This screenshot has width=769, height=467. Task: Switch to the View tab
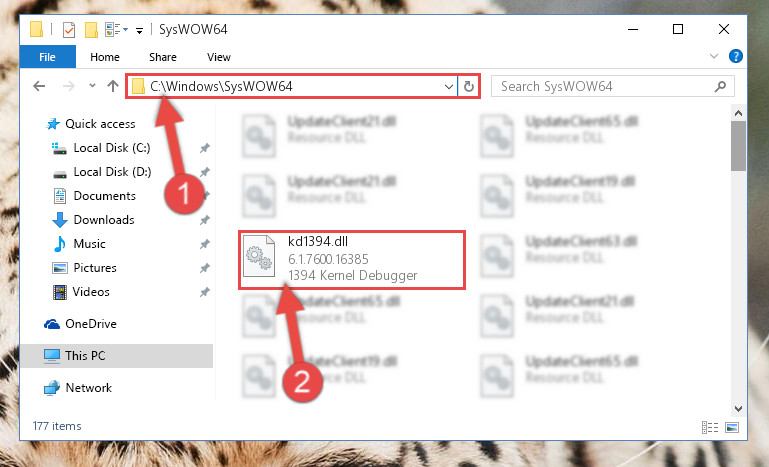219,57
